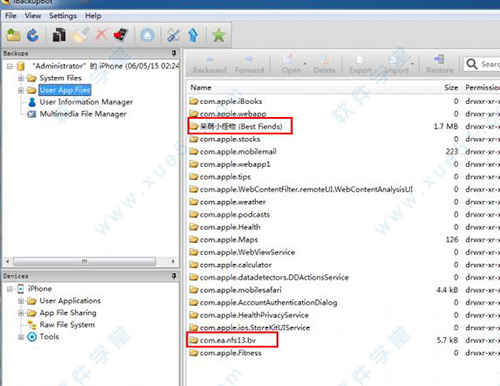
Task: Click the copy documents toolbar icon
Action: pyautogui.click(x=59, y=35)
